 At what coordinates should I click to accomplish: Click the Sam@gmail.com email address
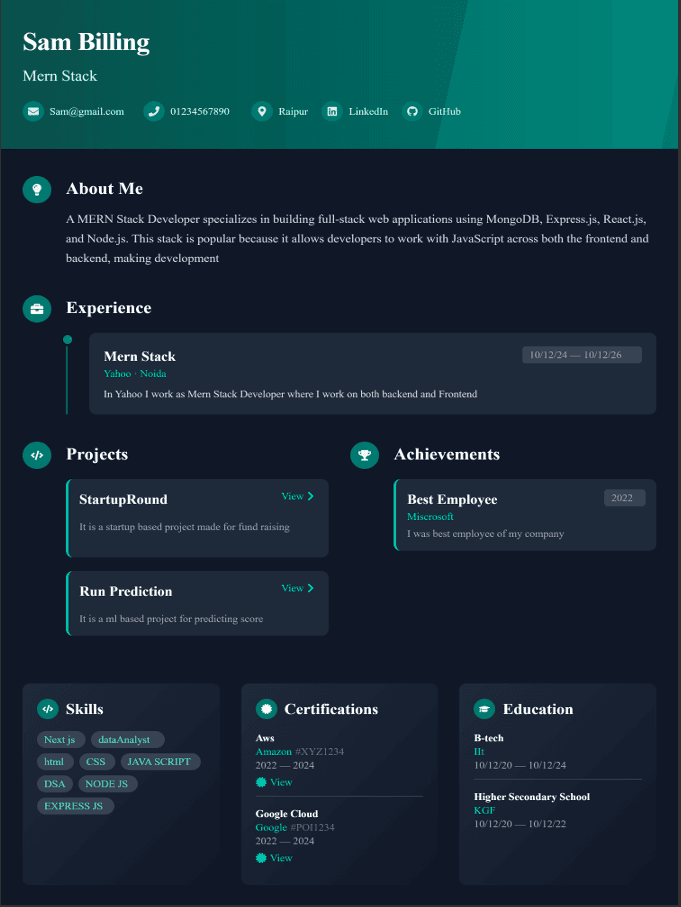pyautogui.click(x=87, y=111)
